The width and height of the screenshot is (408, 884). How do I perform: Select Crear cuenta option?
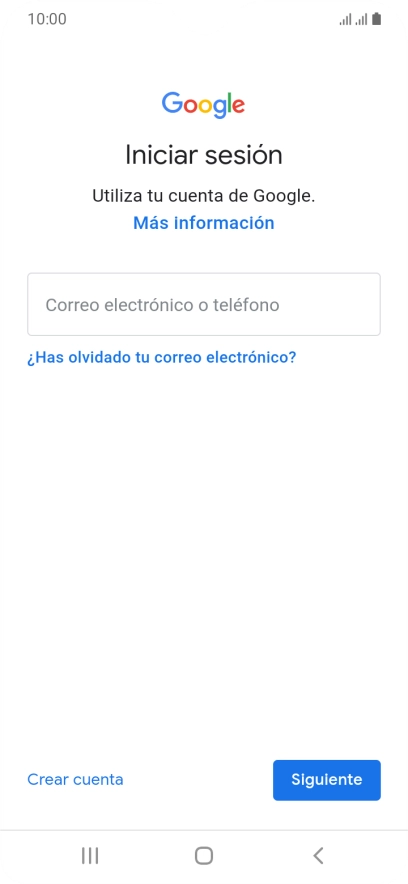coord(76,780)
